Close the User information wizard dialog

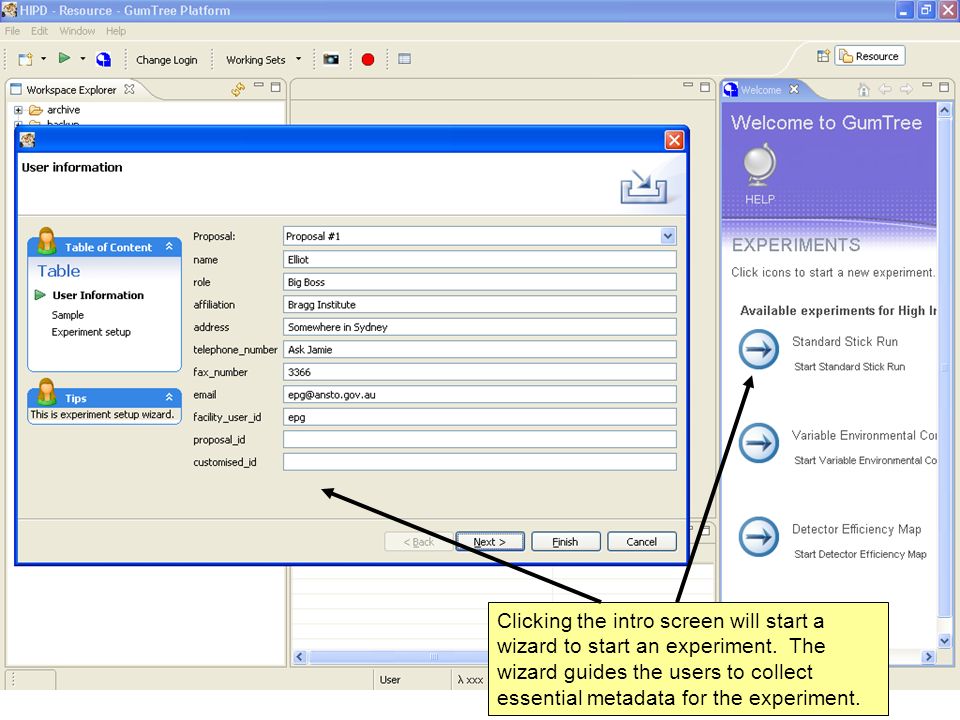[x=674, y=140]
